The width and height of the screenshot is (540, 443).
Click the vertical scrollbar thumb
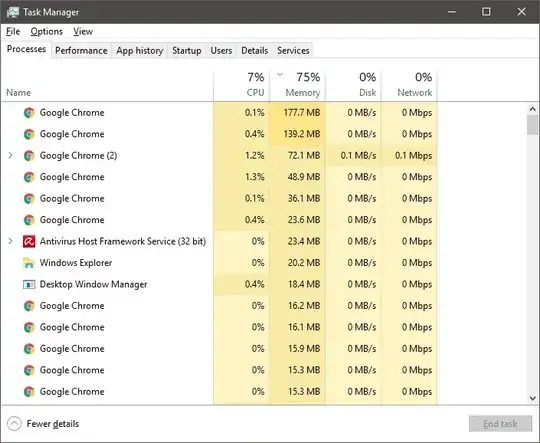[x=532, y=125]
